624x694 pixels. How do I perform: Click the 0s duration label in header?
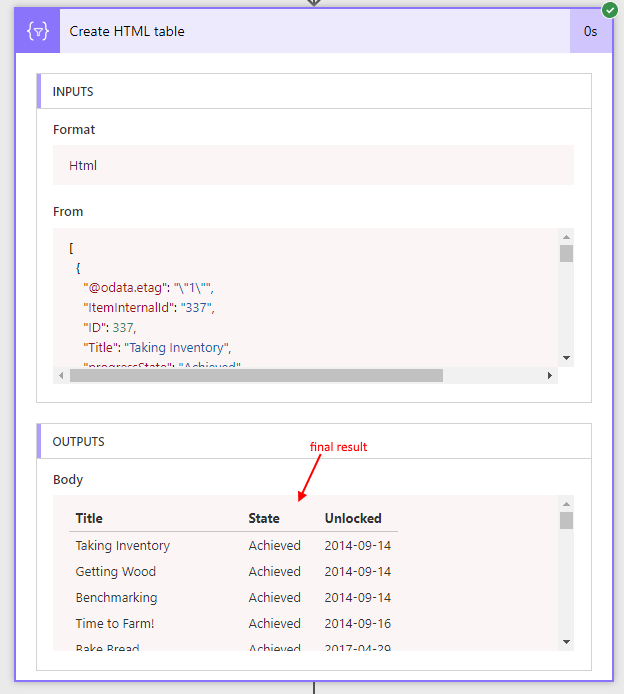[x=591, y=31]
